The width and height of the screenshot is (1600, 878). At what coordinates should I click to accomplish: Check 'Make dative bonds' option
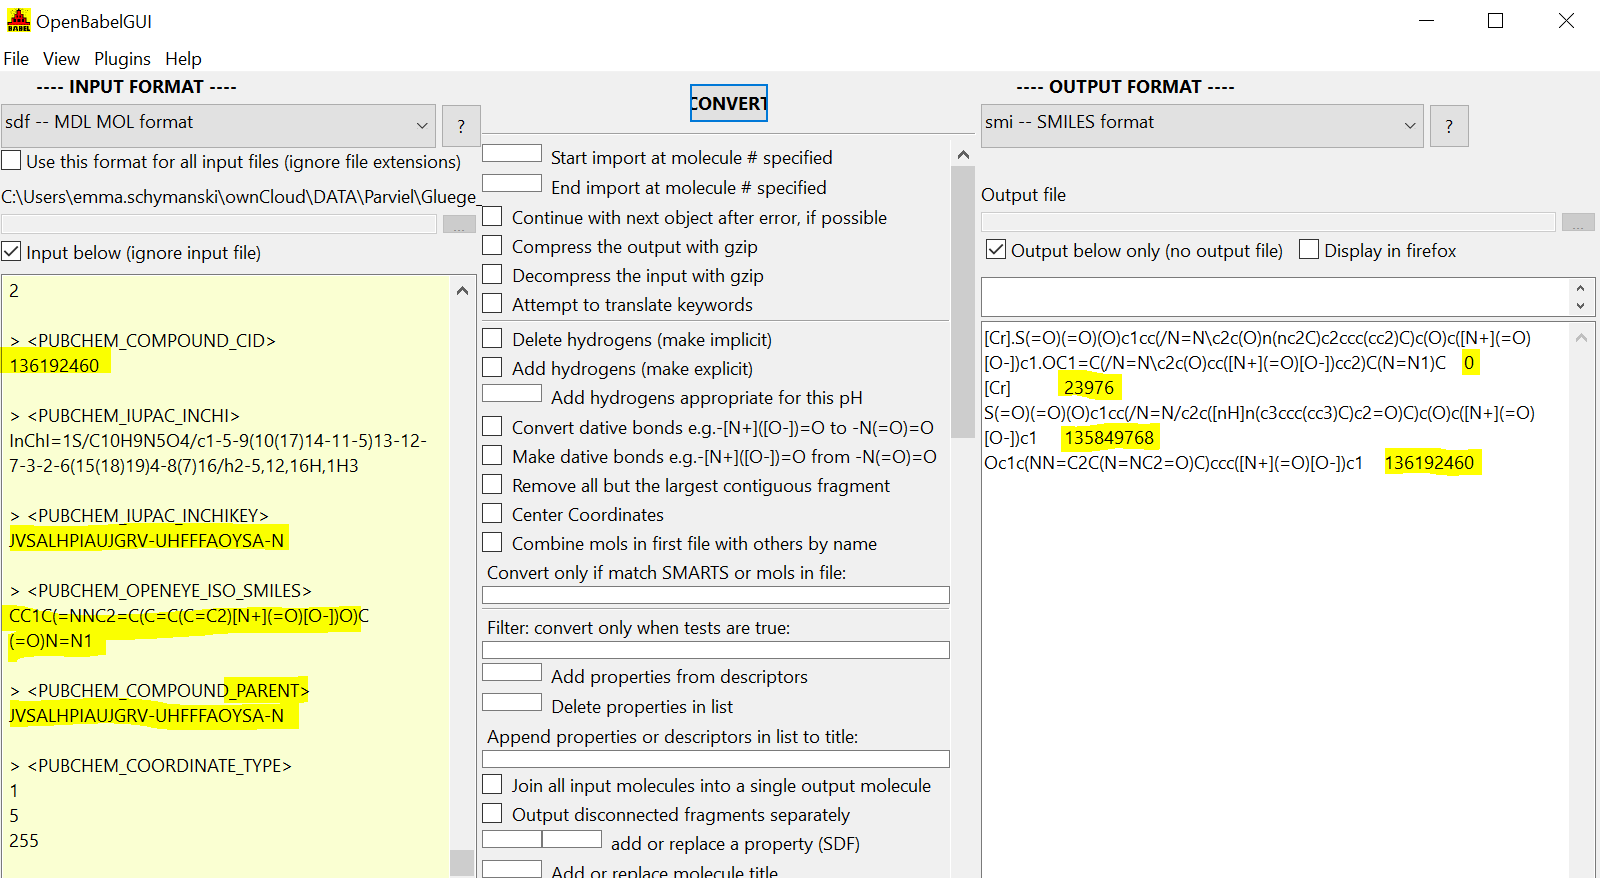point(492,455)
